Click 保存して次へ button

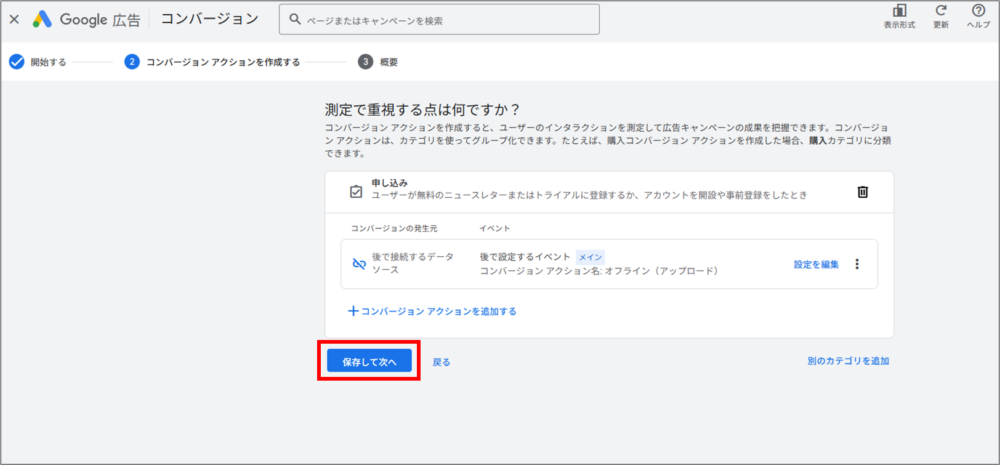click(x=369, y=361)
